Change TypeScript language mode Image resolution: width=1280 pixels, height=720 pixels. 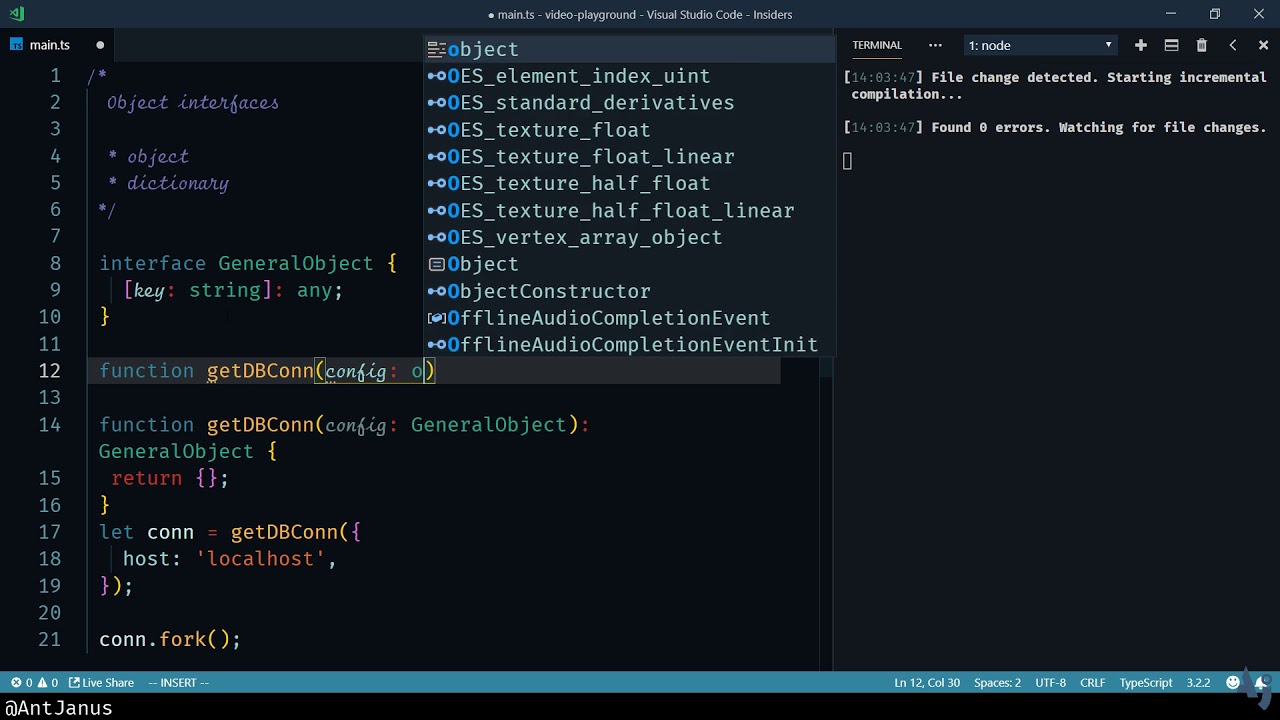[x=1146, y=683]
